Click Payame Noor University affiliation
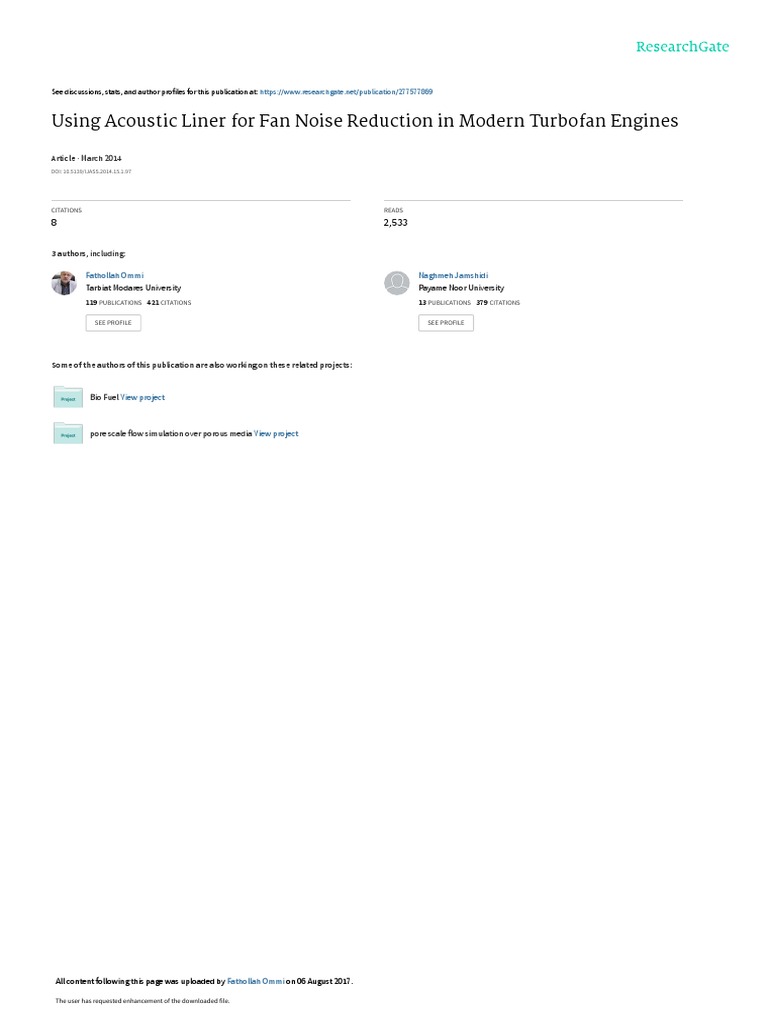768x1024 pixels. coord(461,288)
